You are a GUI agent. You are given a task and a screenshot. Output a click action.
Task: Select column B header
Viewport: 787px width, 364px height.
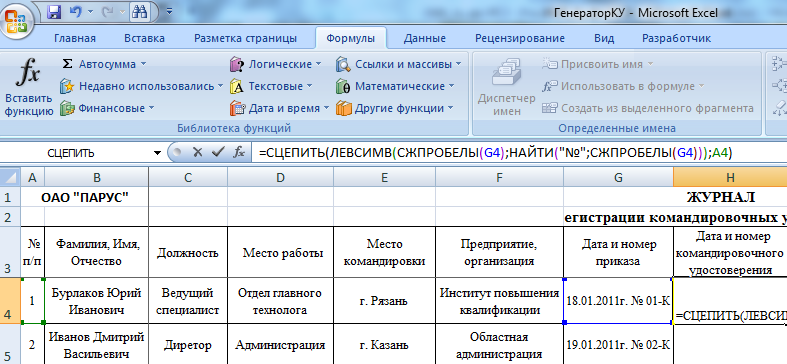click(97, 177)
